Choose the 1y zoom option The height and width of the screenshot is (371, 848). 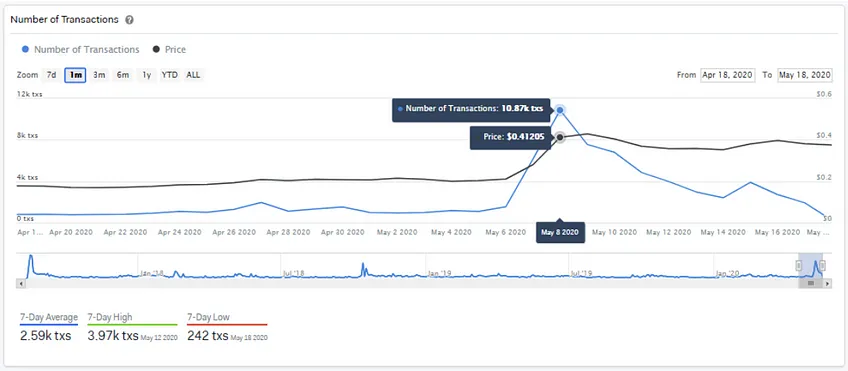pyautogui.click(x=147, y=75)
